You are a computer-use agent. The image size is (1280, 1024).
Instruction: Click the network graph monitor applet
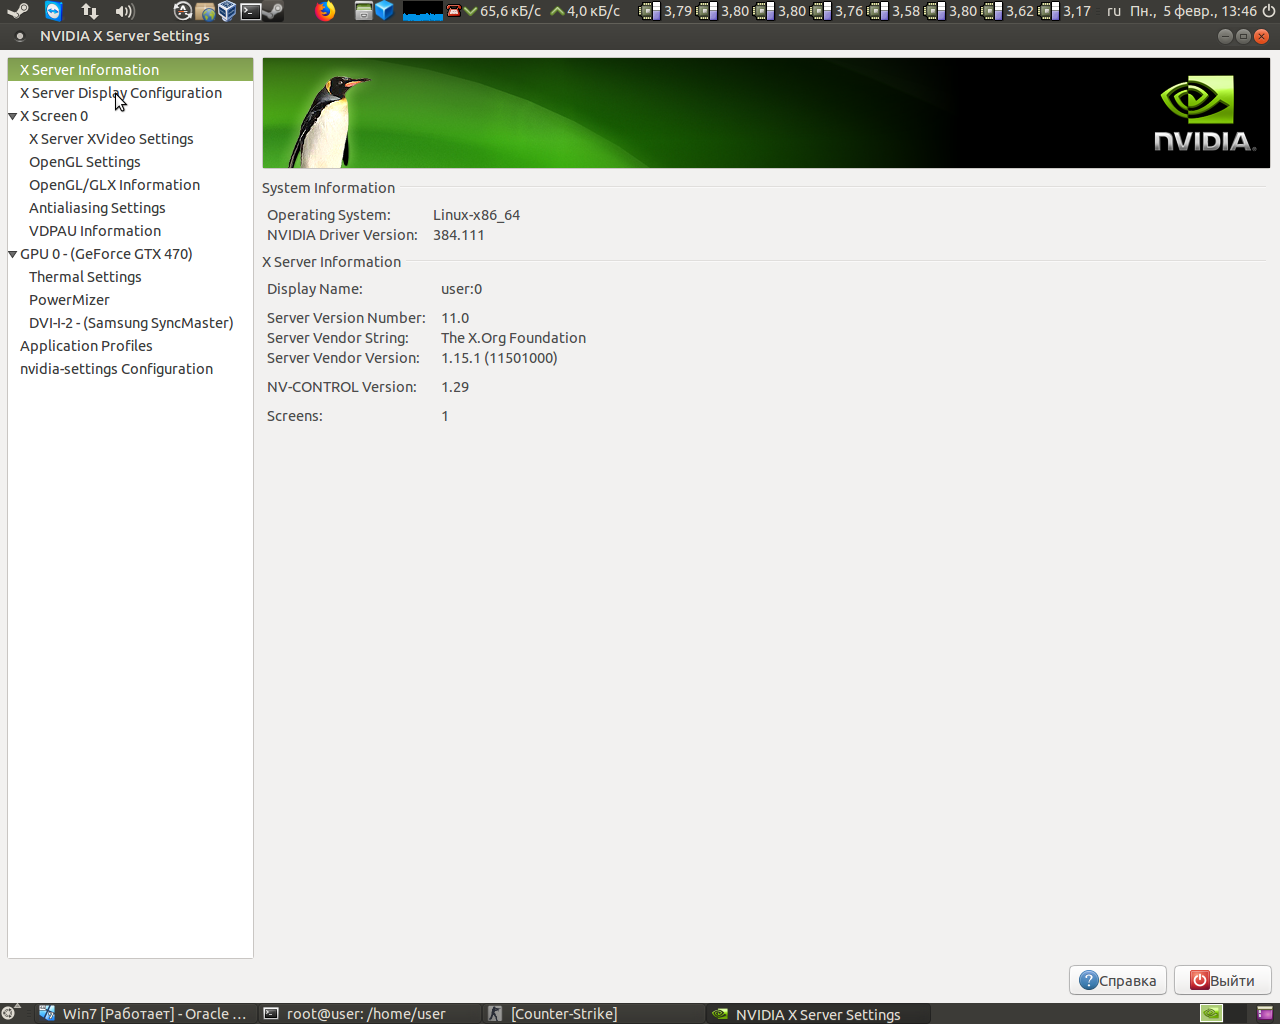click(422, 11)
